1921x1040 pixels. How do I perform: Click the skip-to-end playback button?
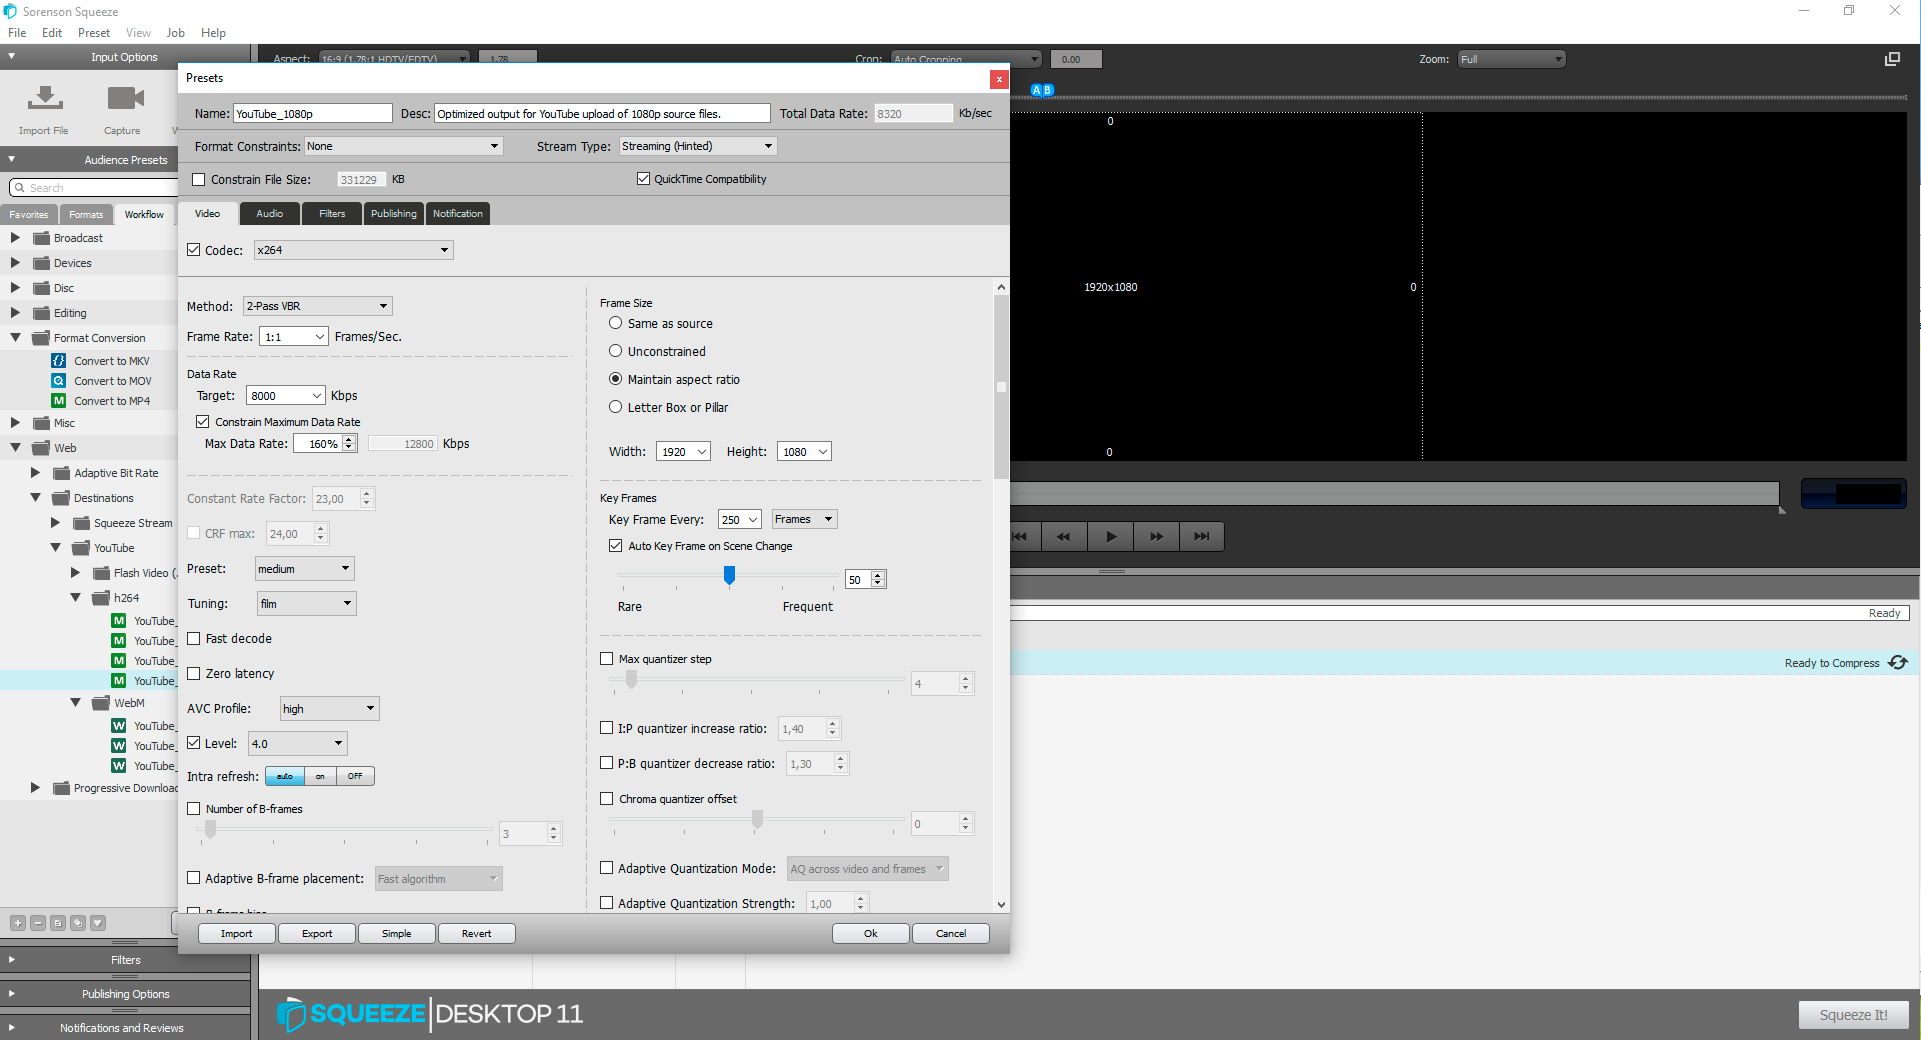[1201, 537]
